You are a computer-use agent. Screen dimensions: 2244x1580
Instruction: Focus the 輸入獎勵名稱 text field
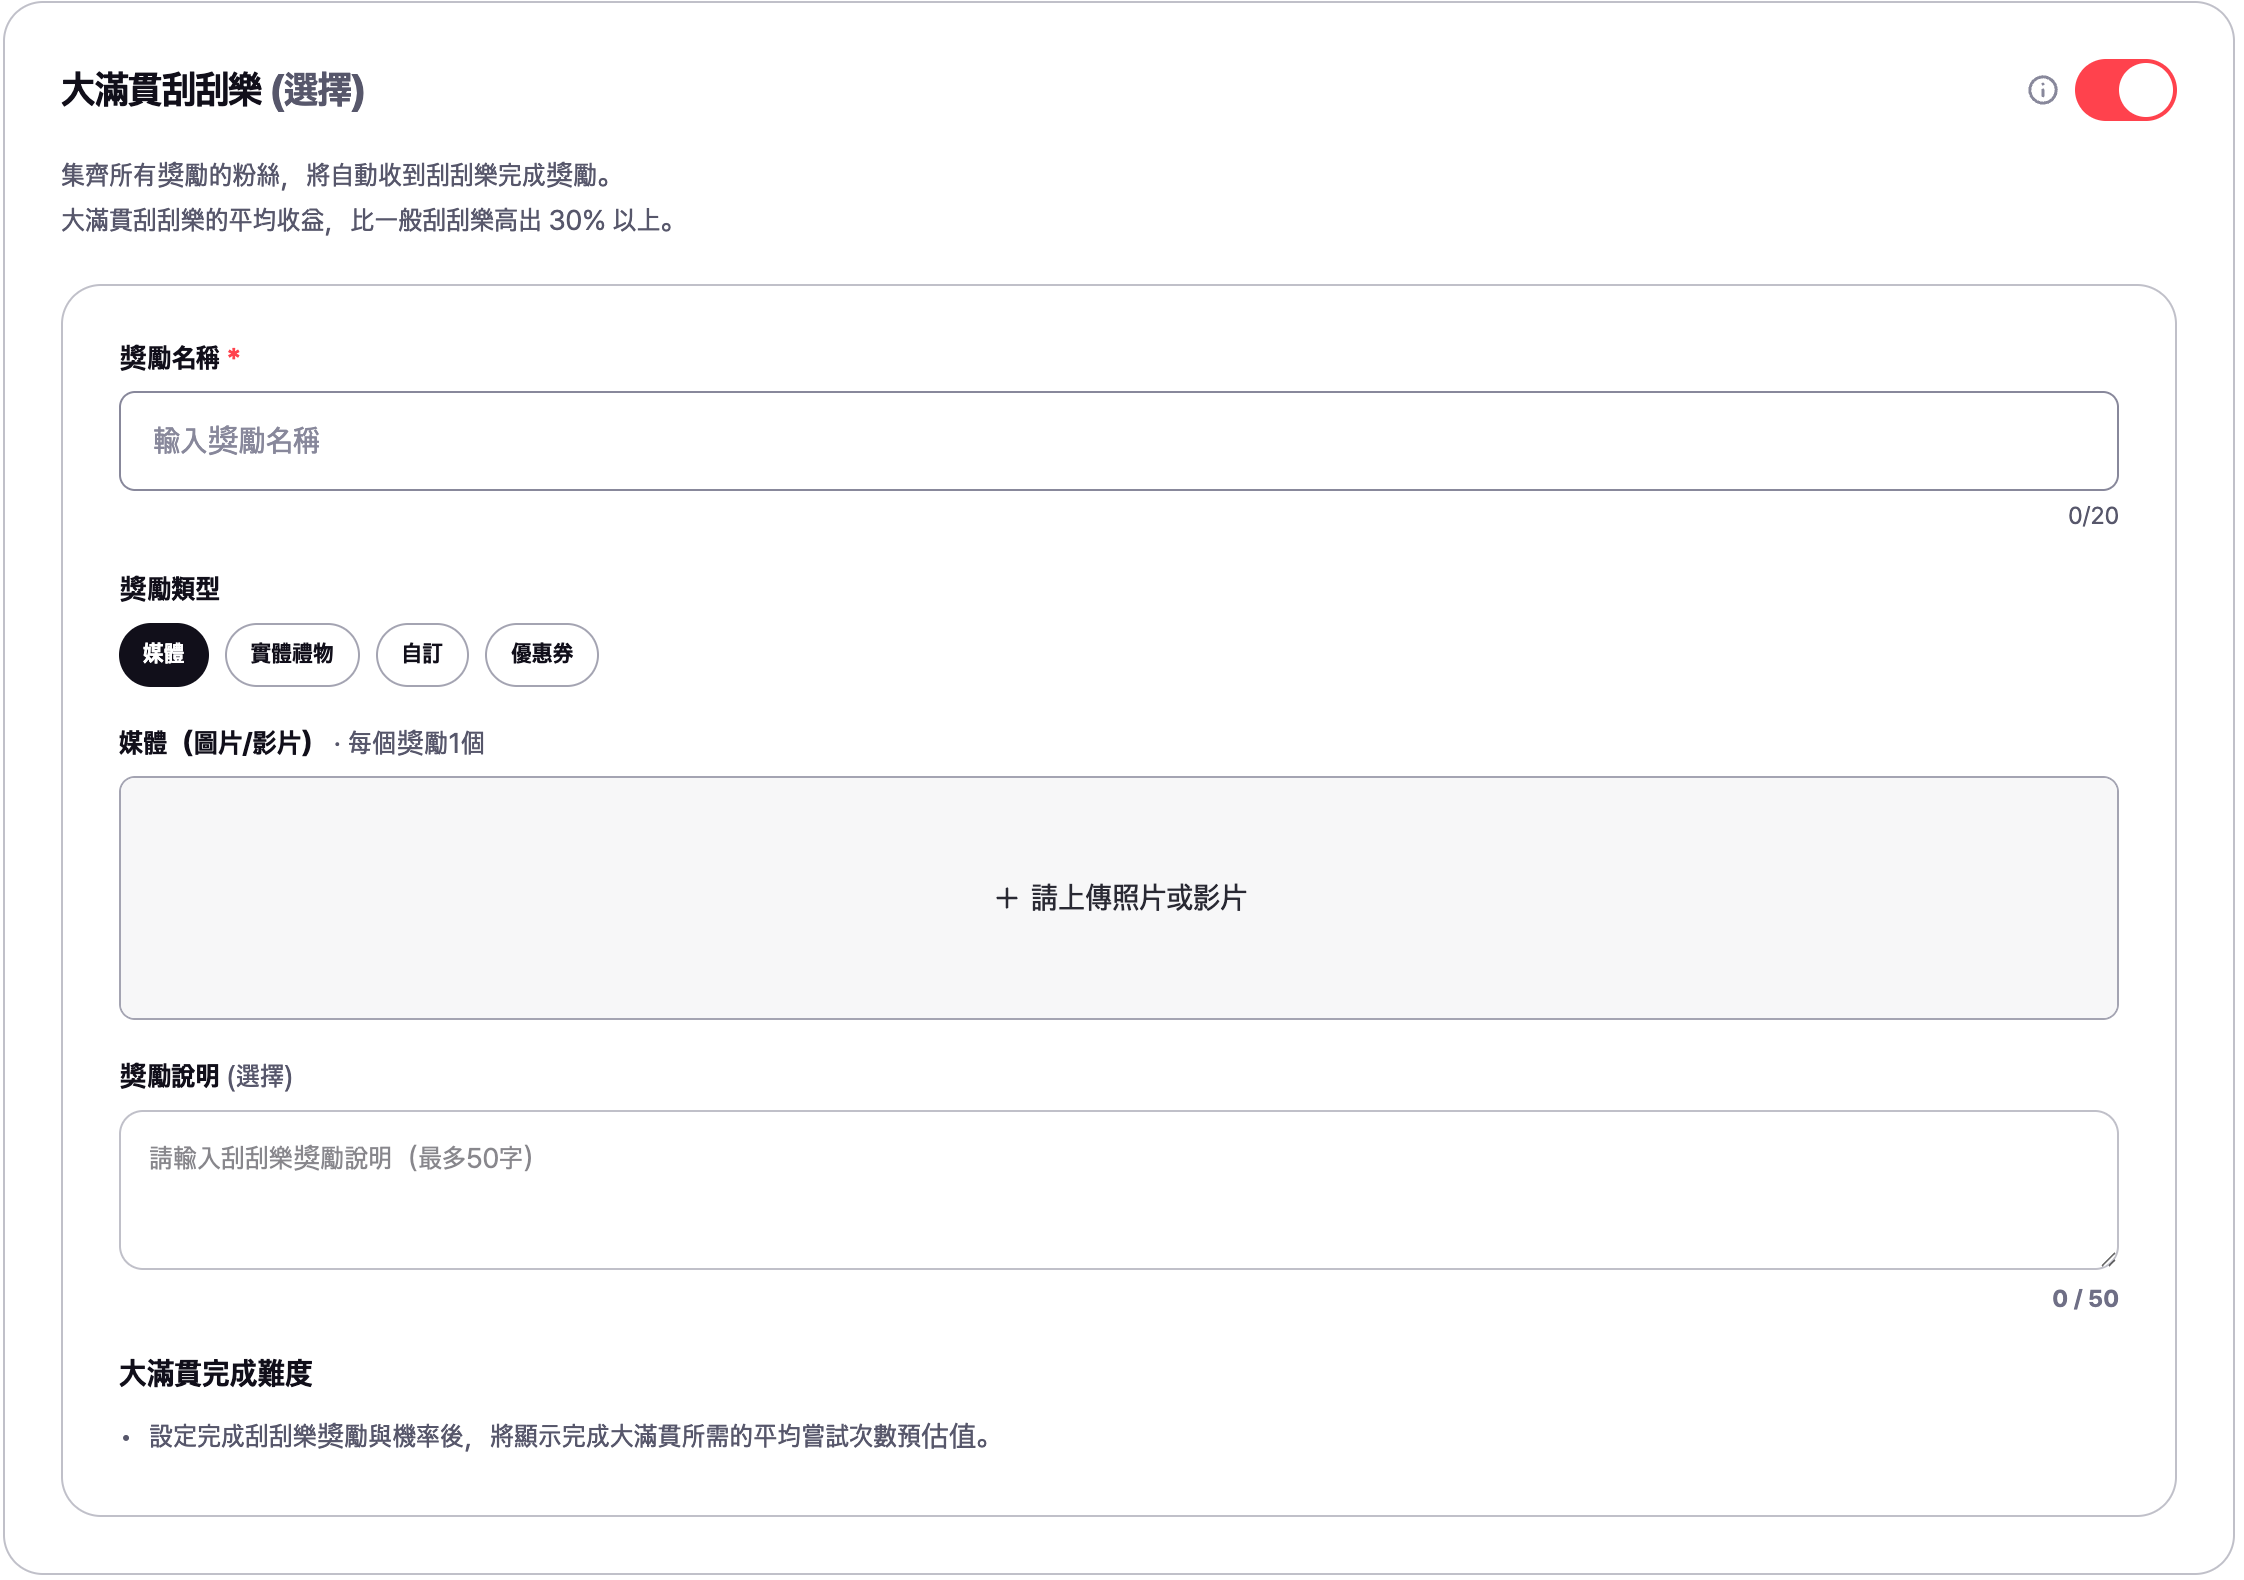tap(1118, 441)
